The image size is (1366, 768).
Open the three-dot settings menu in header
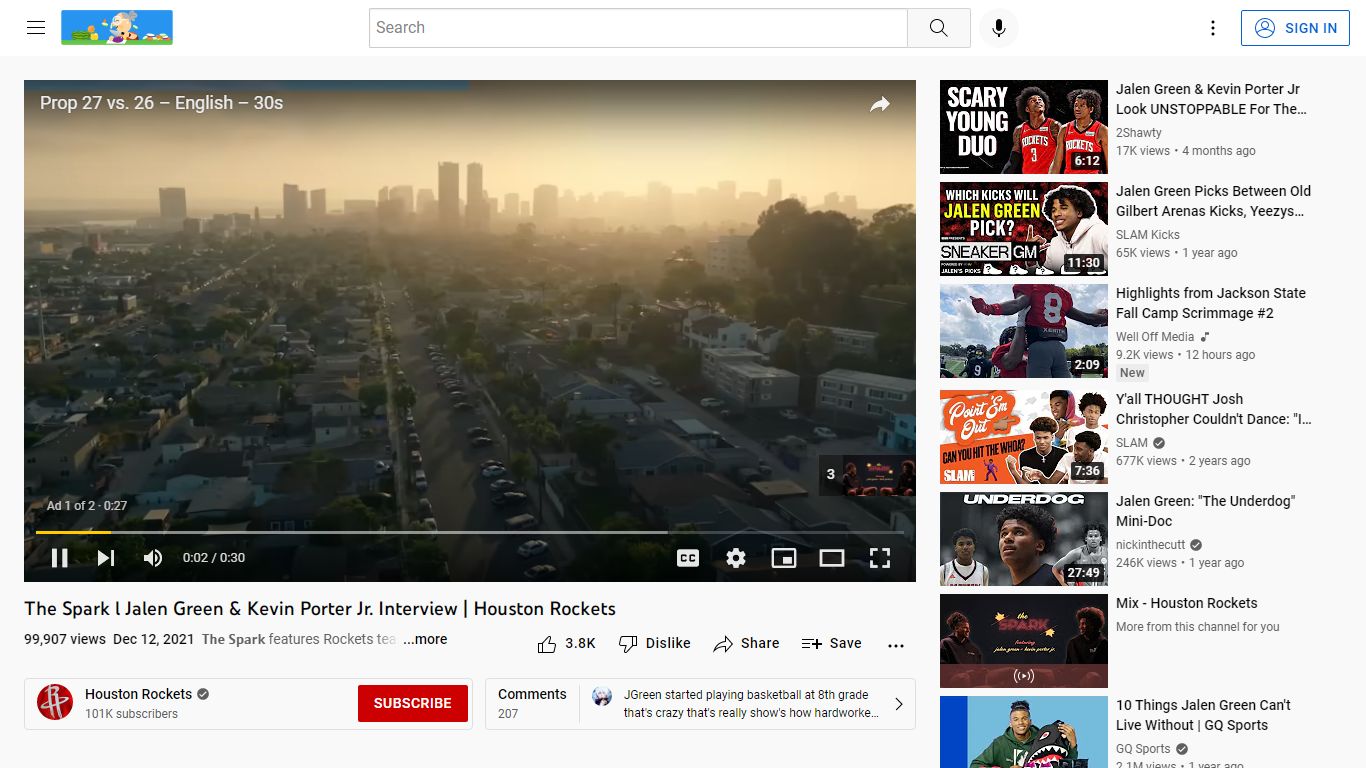[x=1213, y=28]
